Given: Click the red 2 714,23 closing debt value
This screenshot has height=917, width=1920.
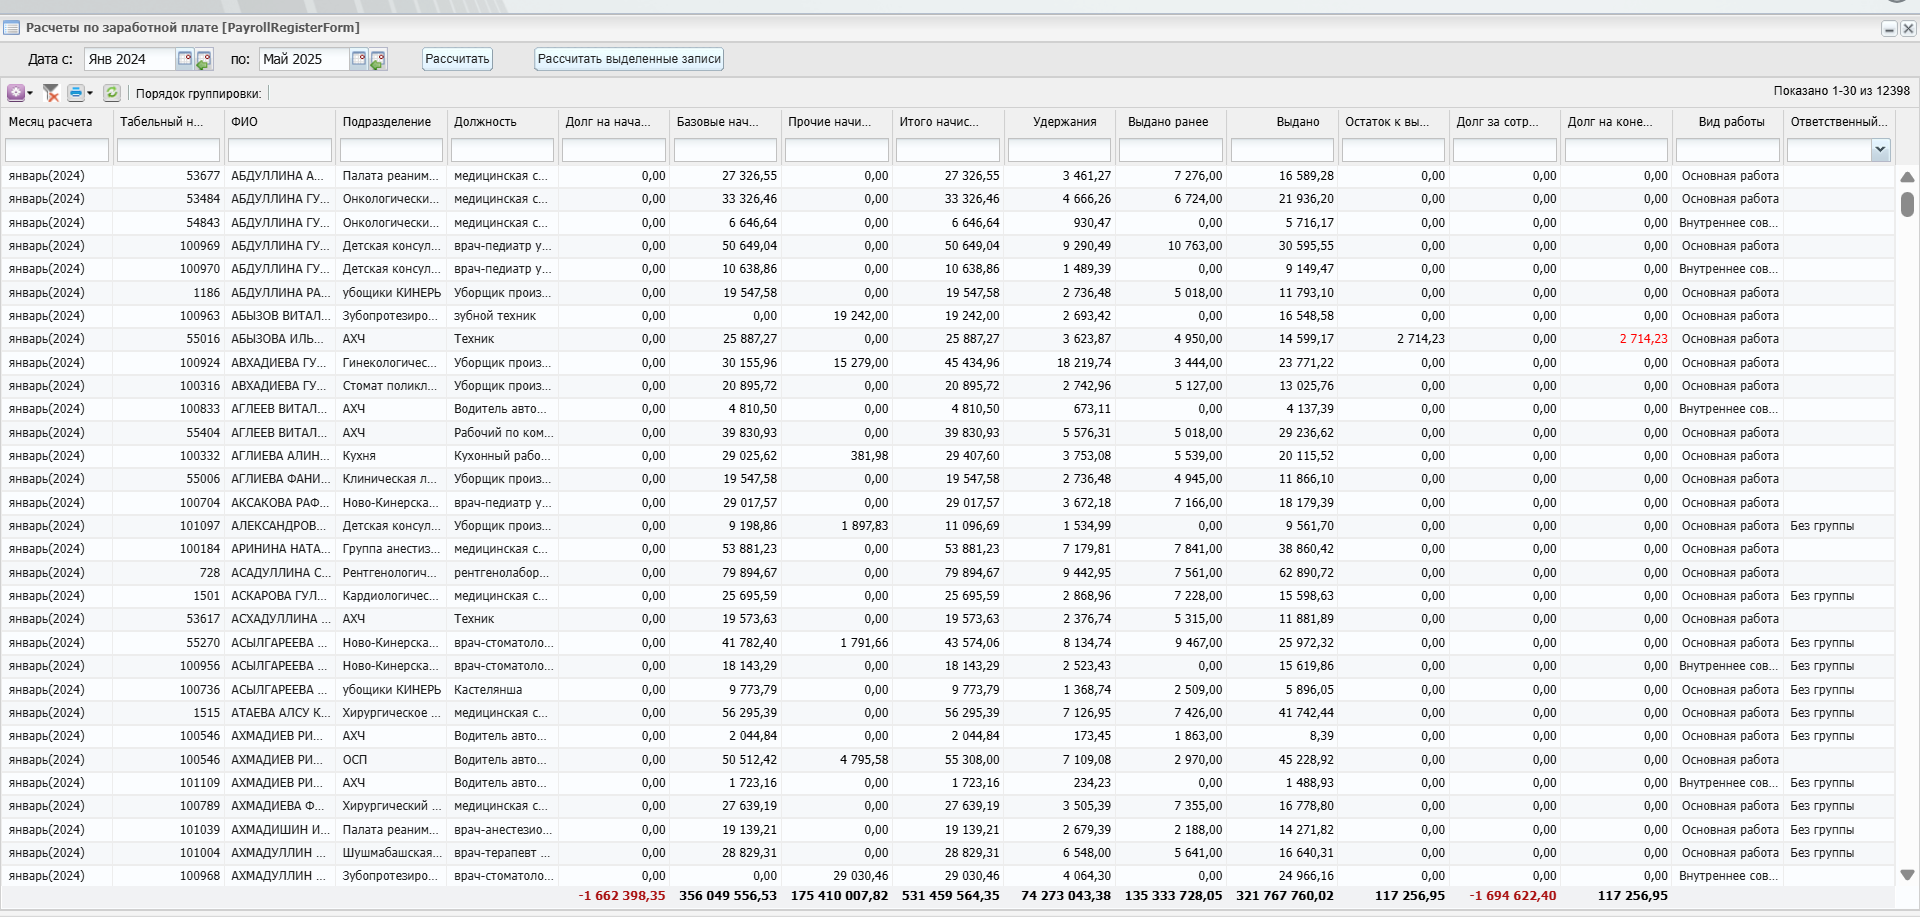Looking at the screenshot, I should point(1643,339).
